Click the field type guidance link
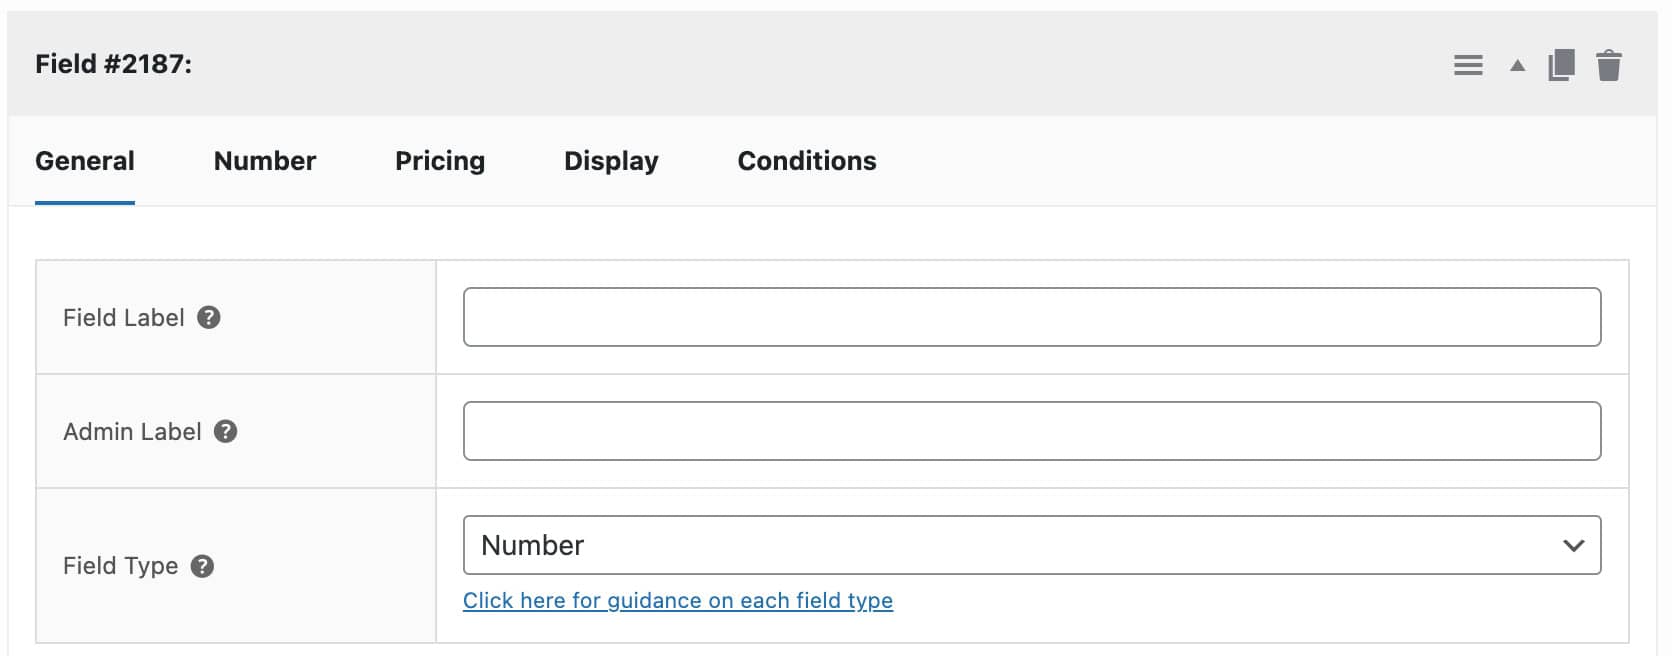The image size is (1672, 656). tap(678, 600)
